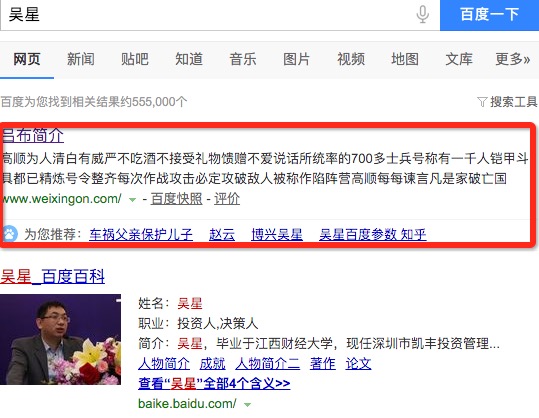The height and width of the screenshot is (418, 539).
Task: Expand the arrow next to baike.baidu.com
Action: [x=247, y=405]
